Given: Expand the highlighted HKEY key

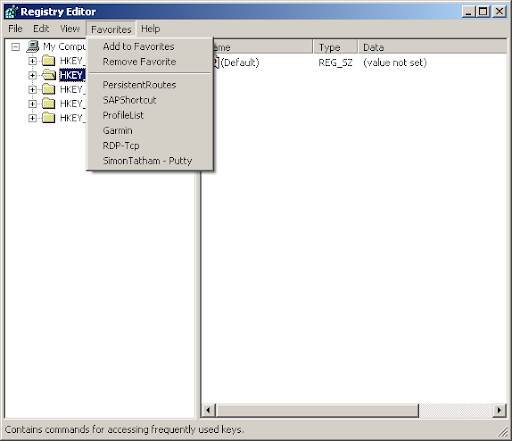Looking at the screenshot, I should (32, 75).
